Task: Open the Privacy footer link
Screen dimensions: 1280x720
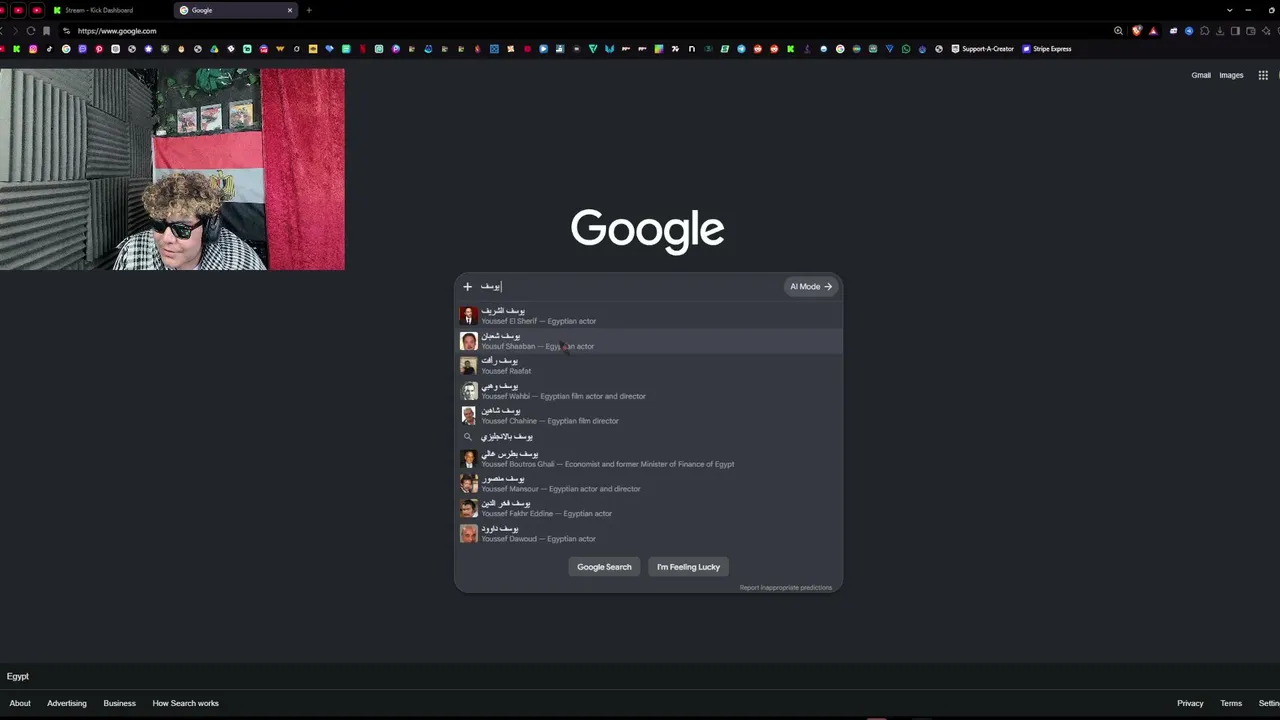Action: pos(1190,703)
